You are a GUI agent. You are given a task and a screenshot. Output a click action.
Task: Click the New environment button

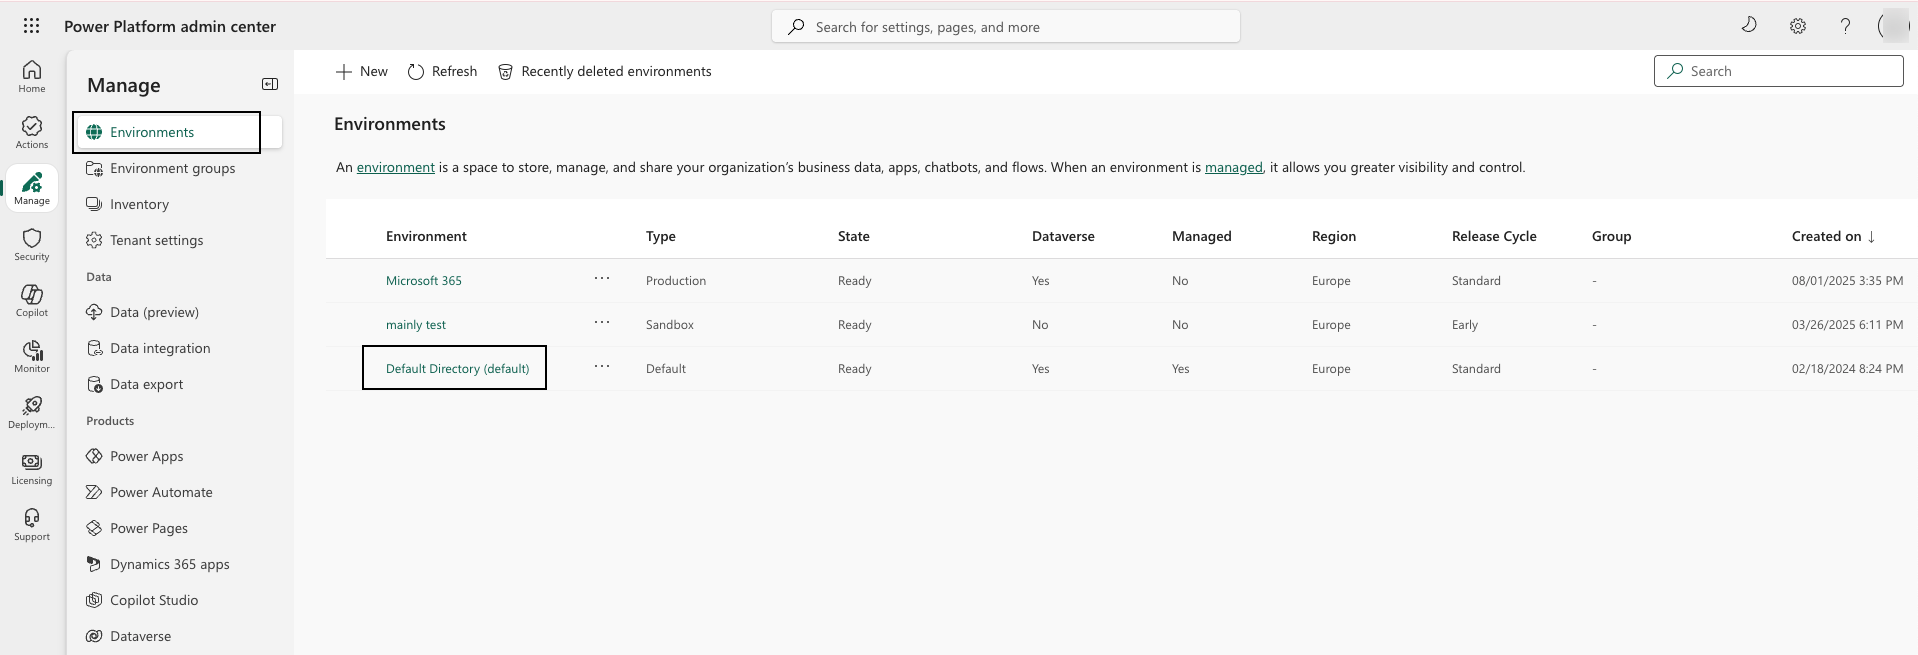362,71
